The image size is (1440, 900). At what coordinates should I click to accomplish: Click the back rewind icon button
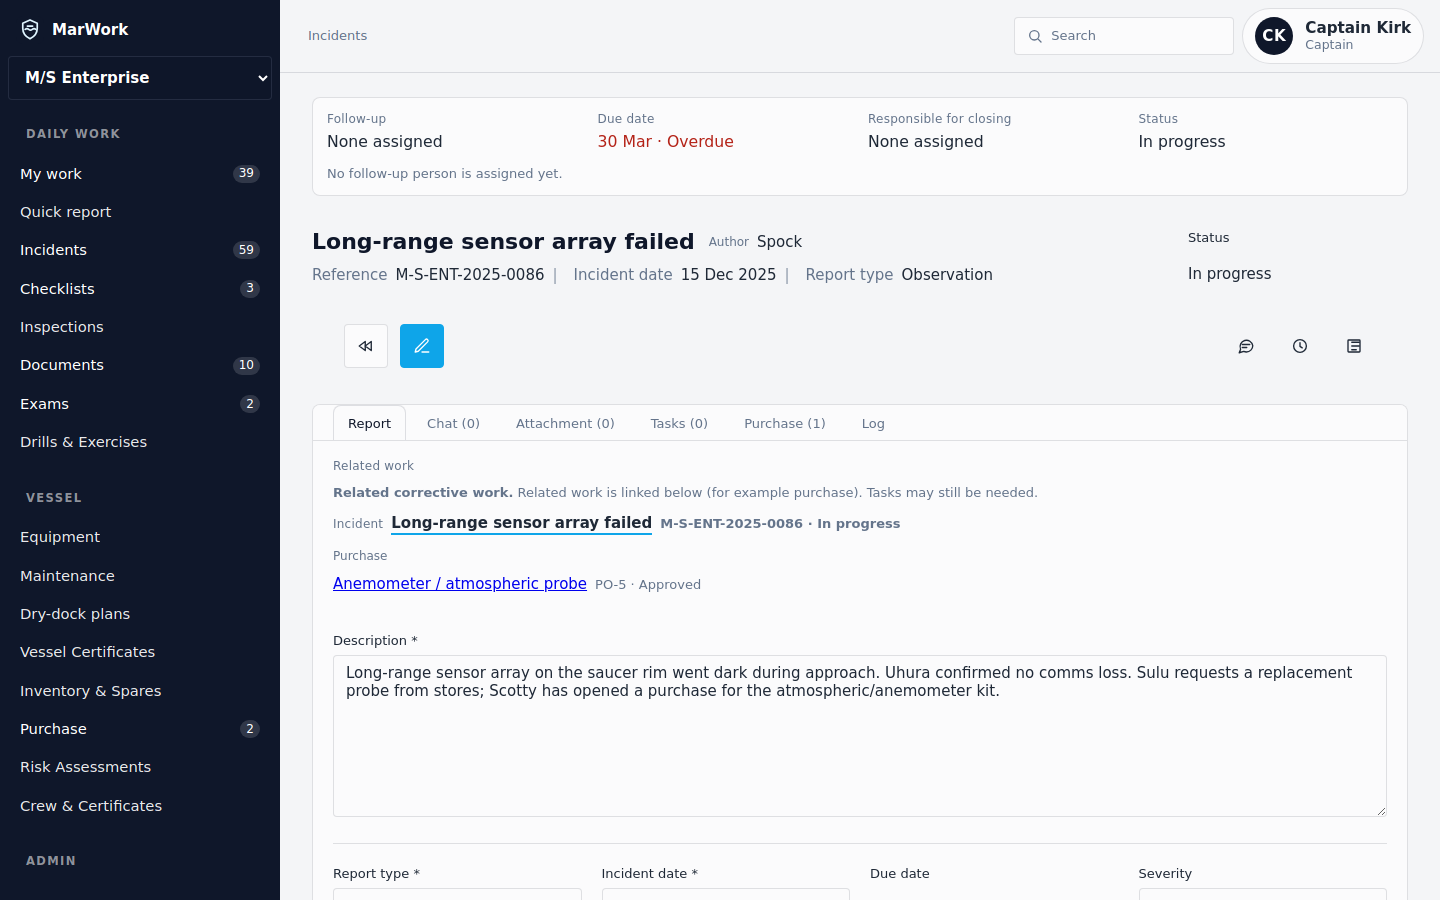click(366, 346)
